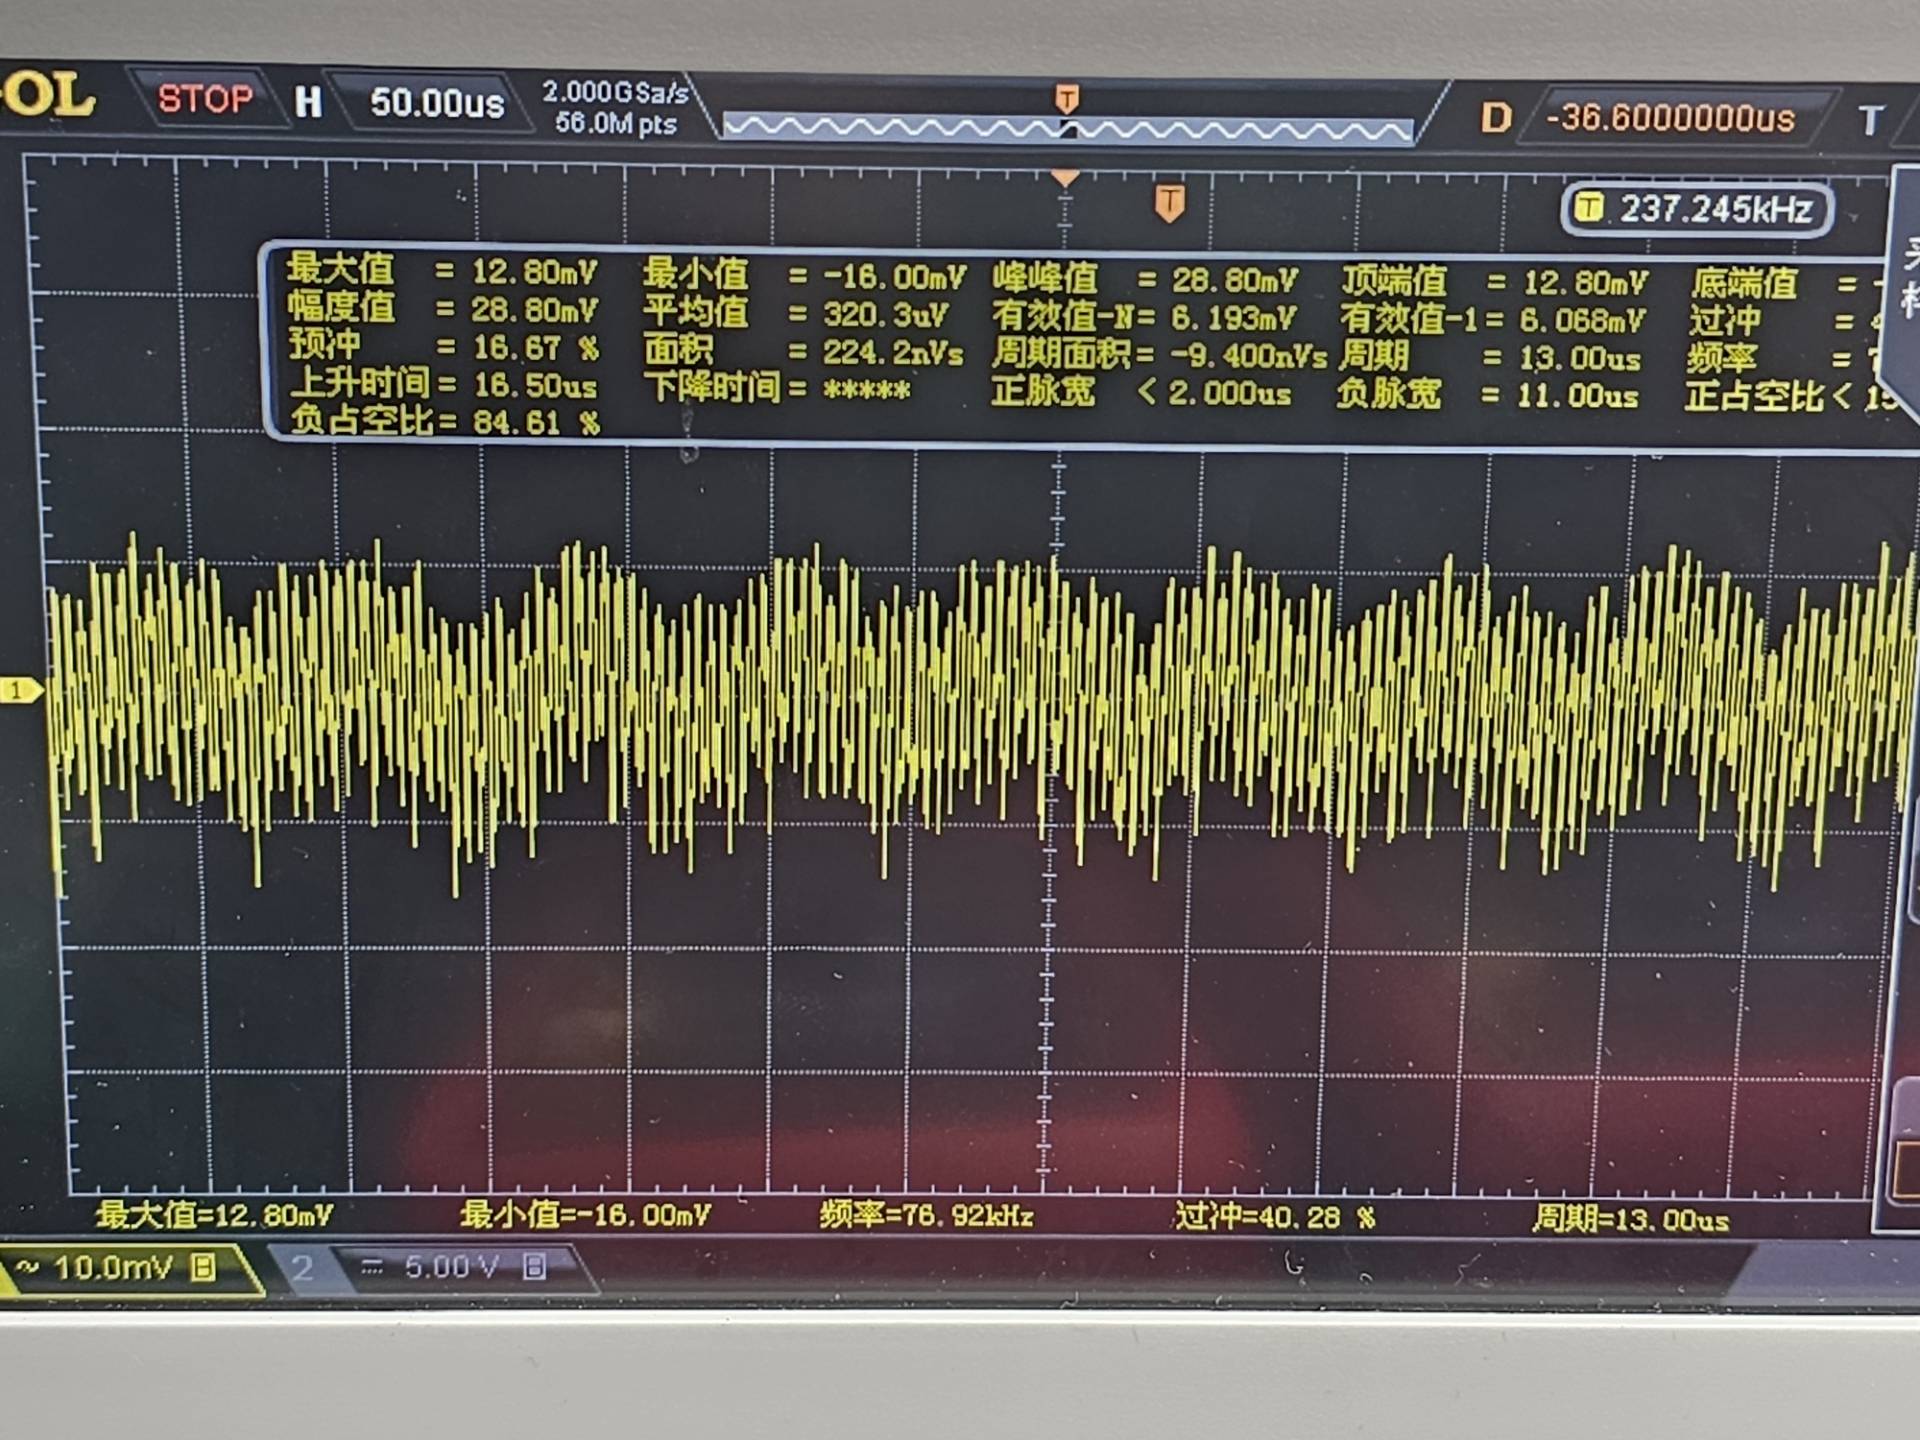Select the 频率=76.92kHz bottom measurement
This screenshot has height=1440, width=1920.
(x=925, y=1216)
